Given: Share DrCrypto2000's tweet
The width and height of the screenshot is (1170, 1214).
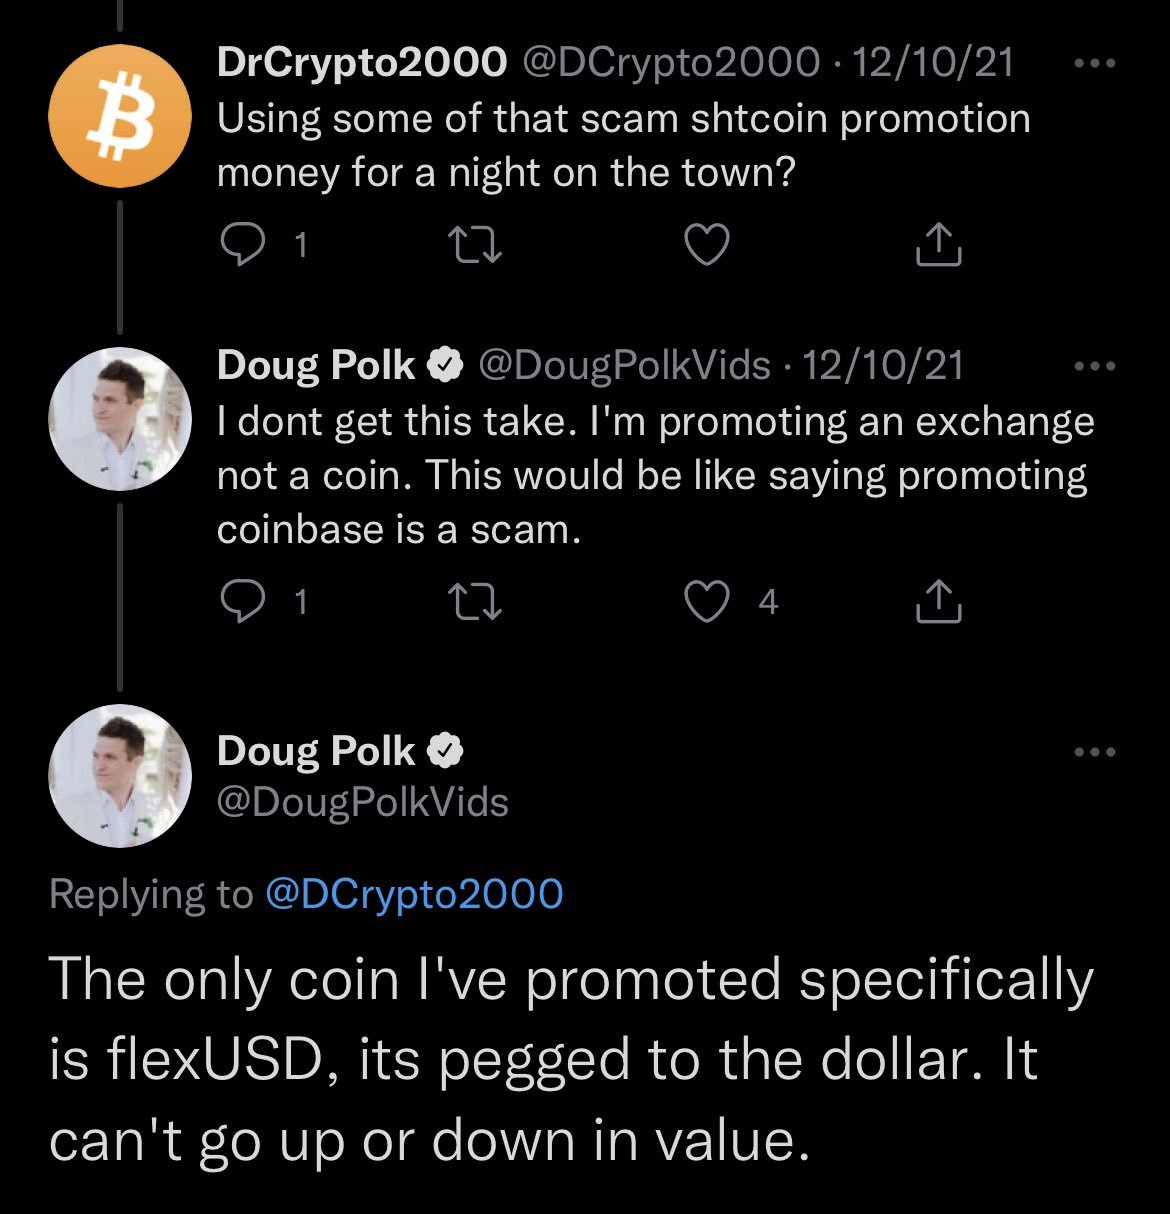Looking at the screenshot, I should pos(939,244).
